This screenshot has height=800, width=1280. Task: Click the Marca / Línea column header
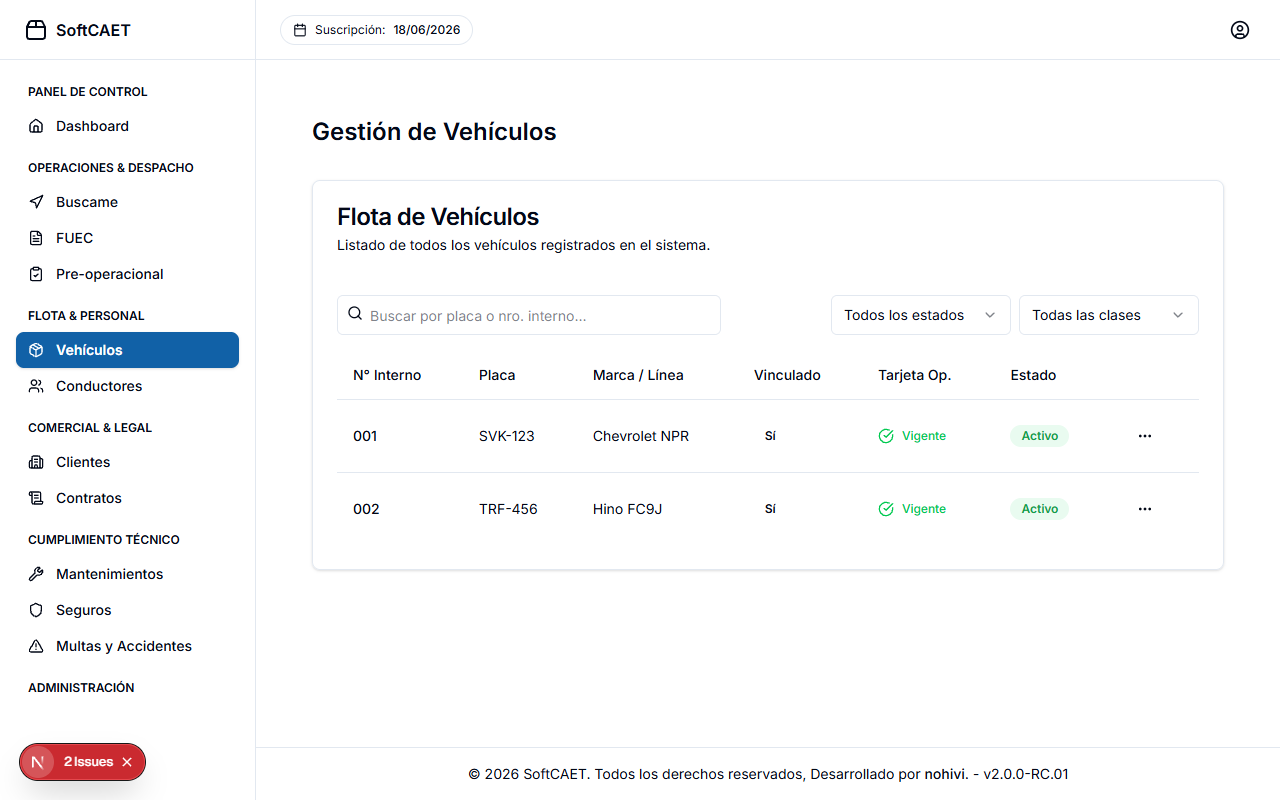(x=638, y=375)
